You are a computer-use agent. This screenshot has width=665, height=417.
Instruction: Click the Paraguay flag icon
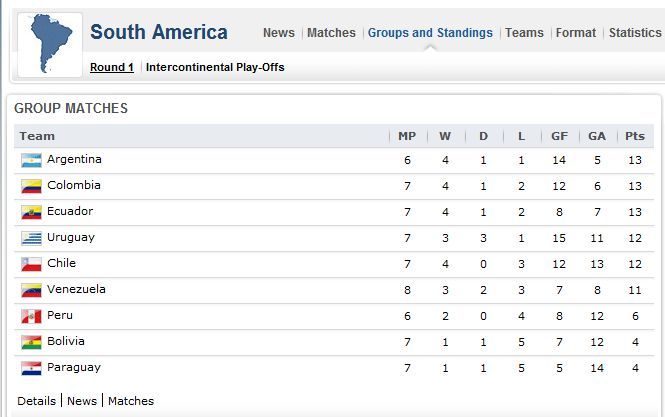pyautogui.click(x=31, y=368)
